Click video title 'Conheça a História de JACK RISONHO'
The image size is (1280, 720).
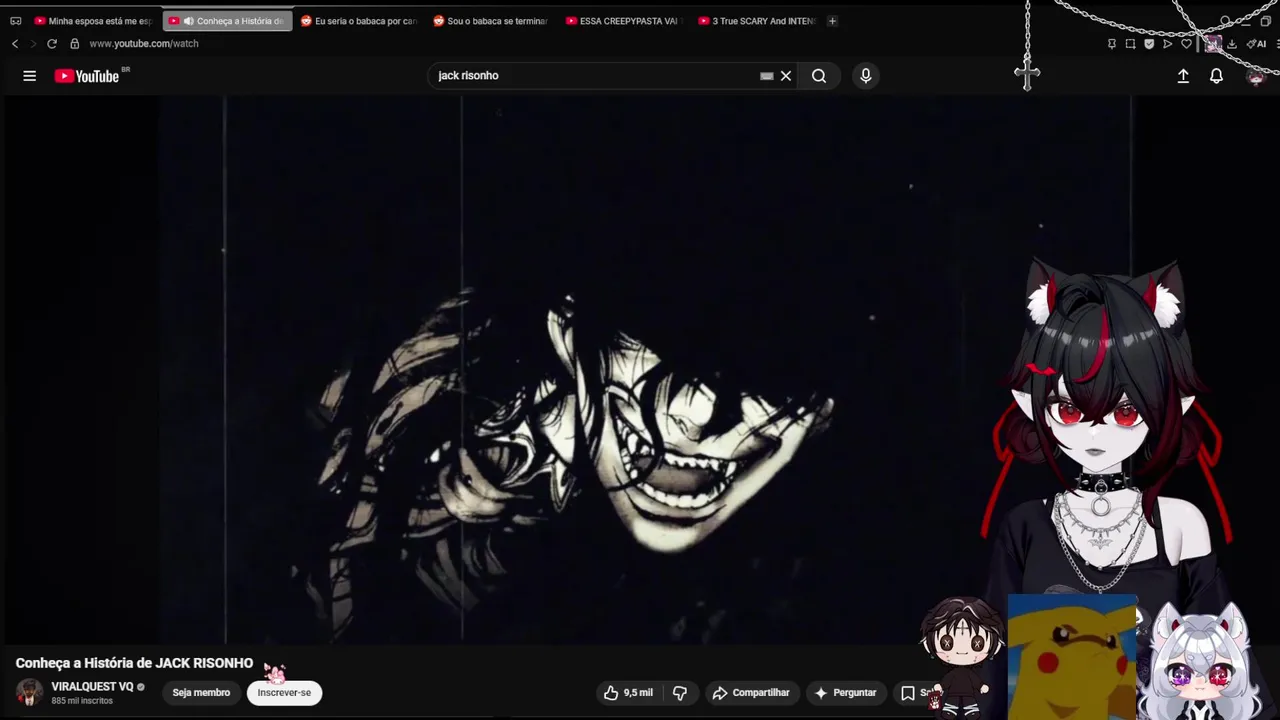coord(134,663)
